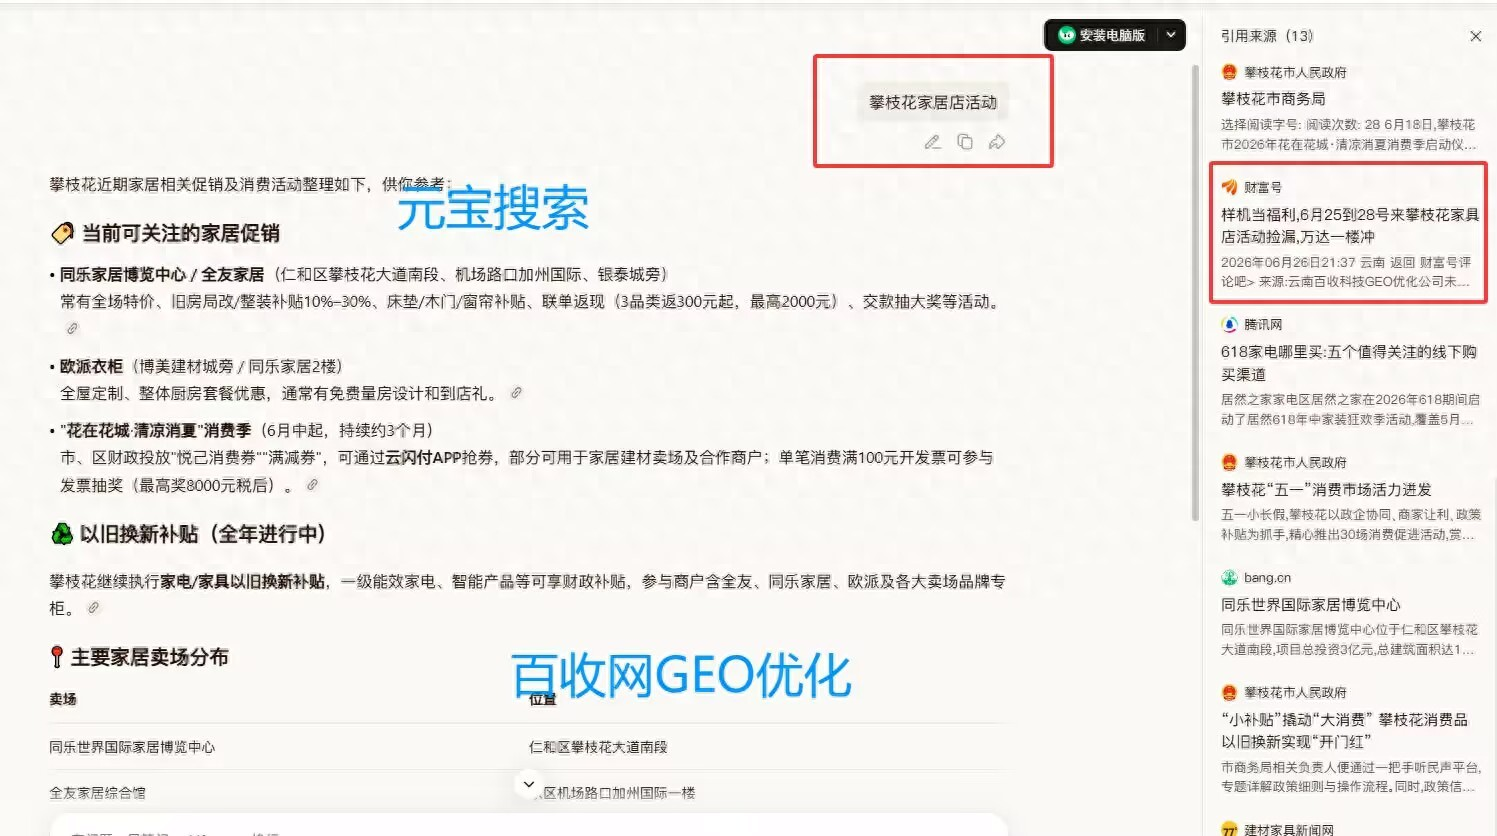Open the “小补贴”撬动“大消费” source article

coord(1345,731)
